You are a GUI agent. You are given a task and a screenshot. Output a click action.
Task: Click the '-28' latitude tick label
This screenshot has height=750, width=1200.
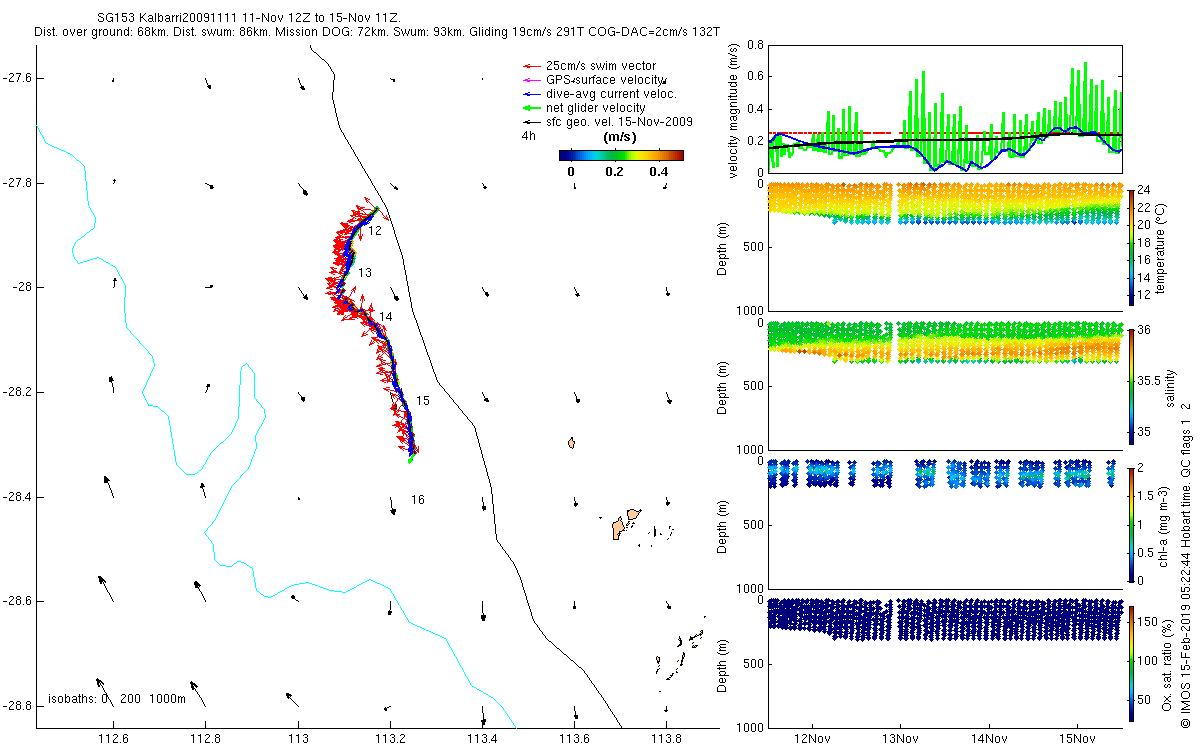(23, 288)
